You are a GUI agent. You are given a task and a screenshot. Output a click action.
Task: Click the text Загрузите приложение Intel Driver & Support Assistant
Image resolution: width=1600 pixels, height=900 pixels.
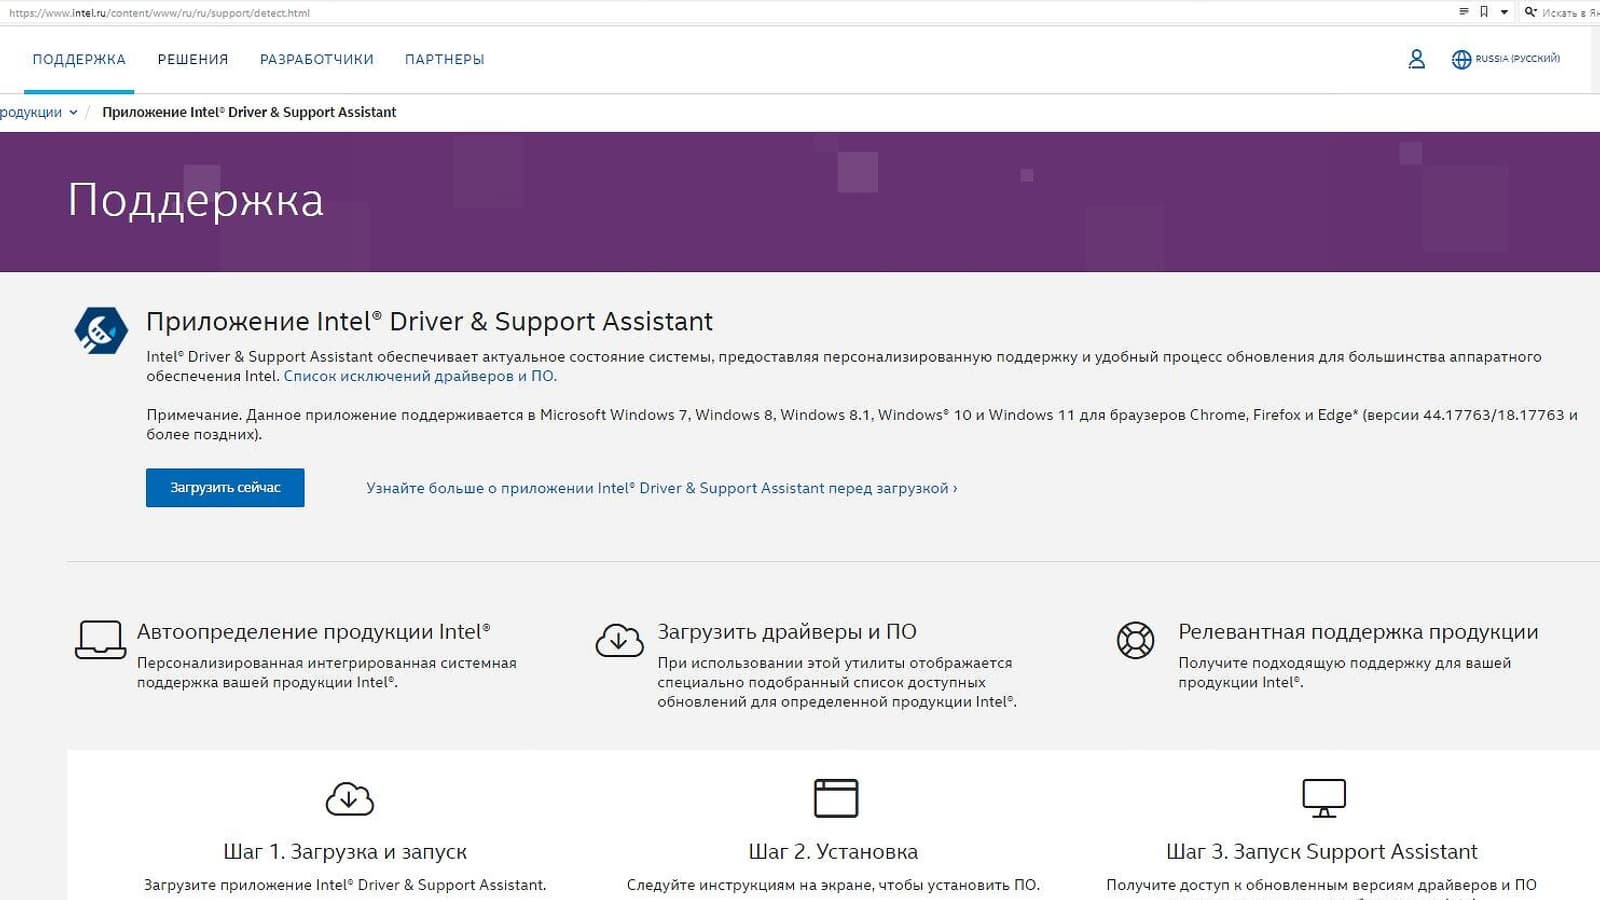(345, 885)
